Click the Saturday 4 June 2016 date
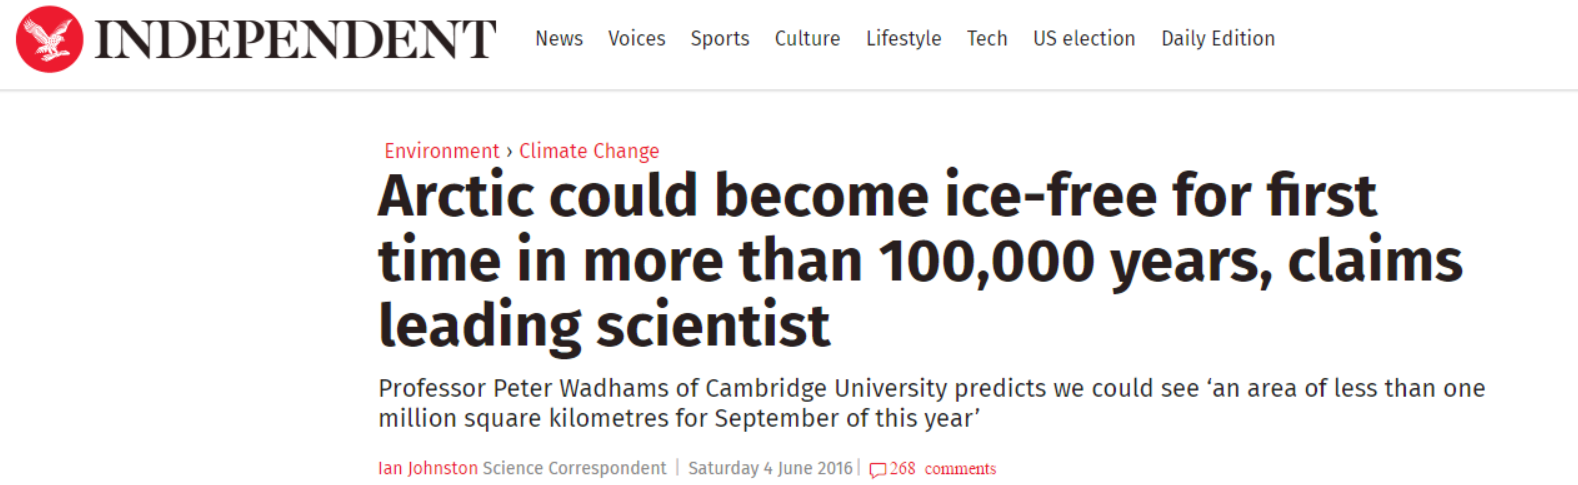This screenshot has height=485, width=1578. pyautogui.click(x=770, y=468)
